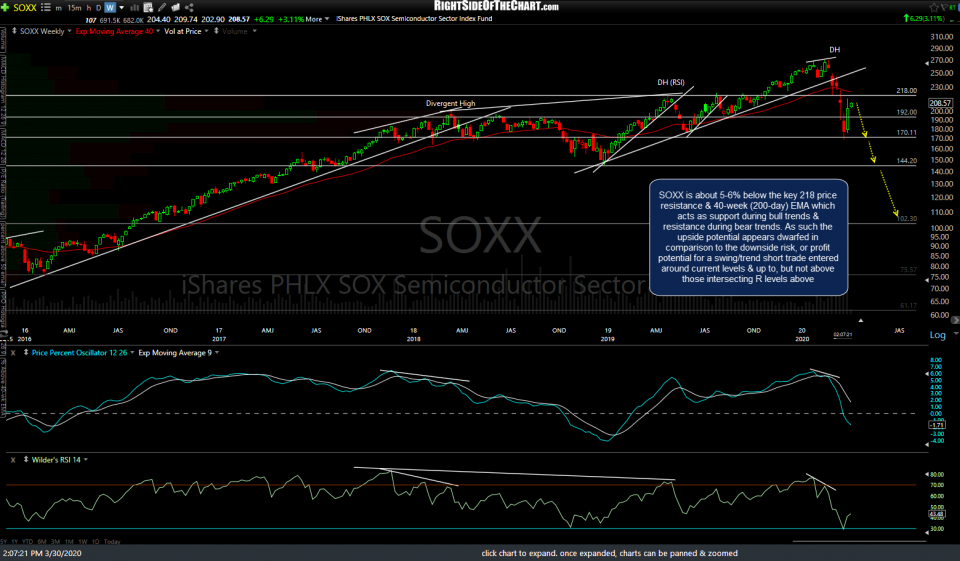This screenshot has width=960, height=561.
Task: Select the minute (m) timeframe
Action: pyautogui.click(x=59, y=8)
